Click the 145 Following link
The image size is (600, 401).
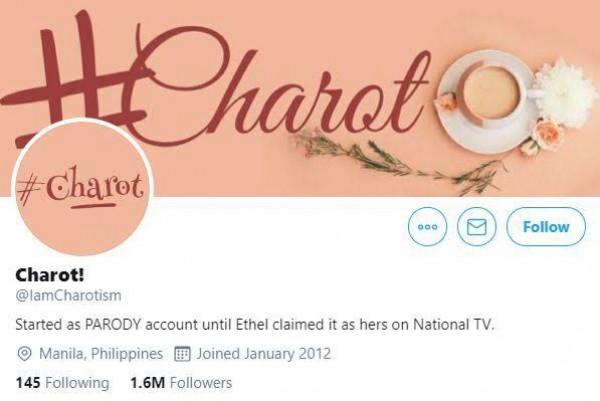click(62, 383)
